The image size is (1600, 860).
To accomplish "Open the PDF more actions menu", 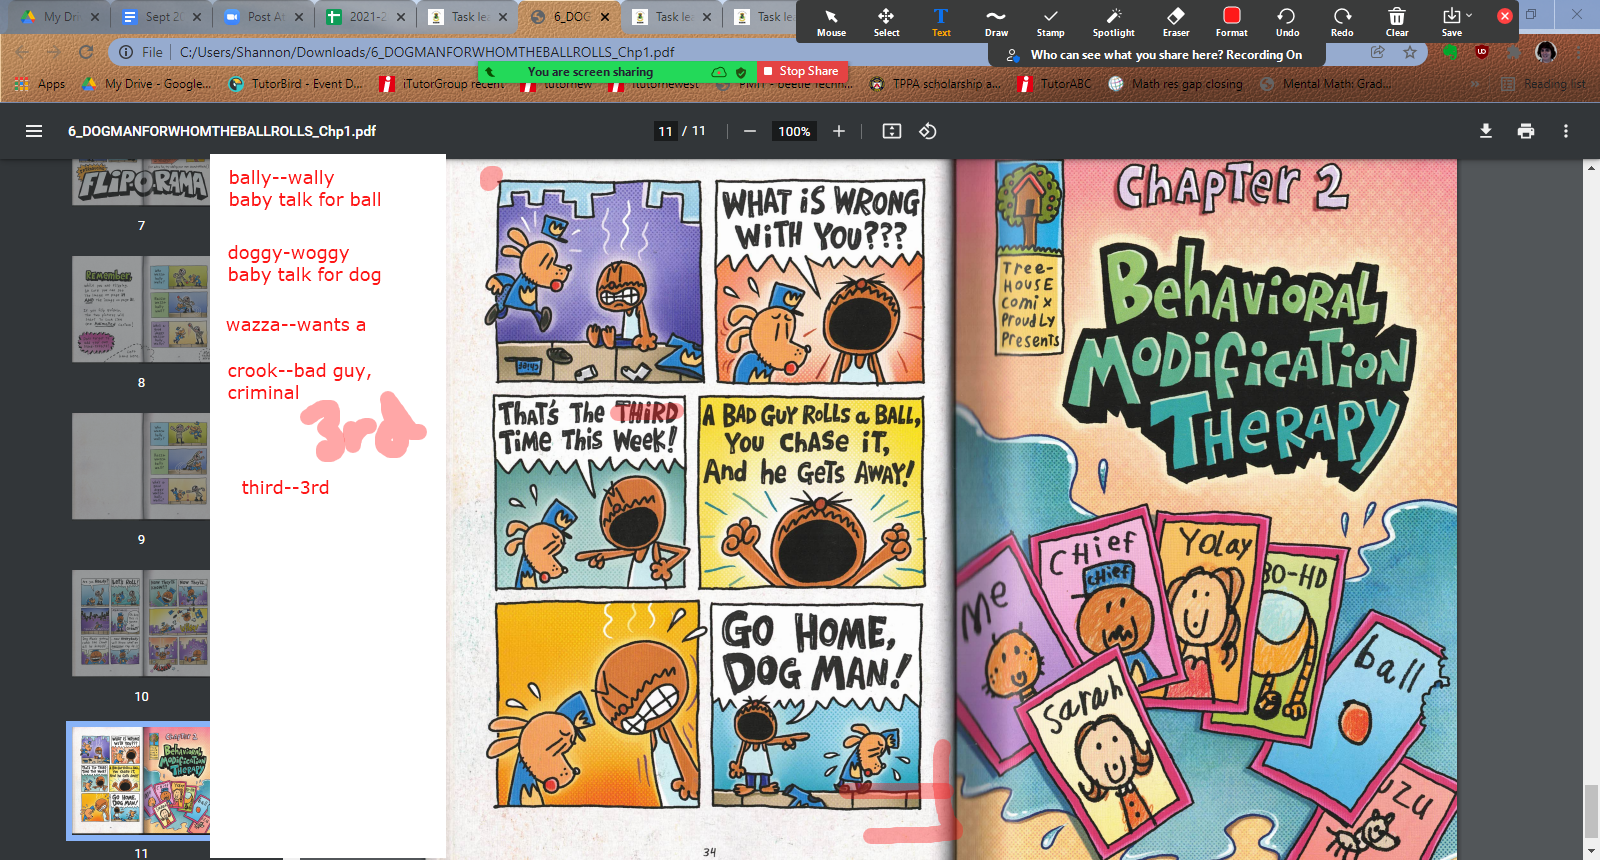I will [x=1566, y=131].
